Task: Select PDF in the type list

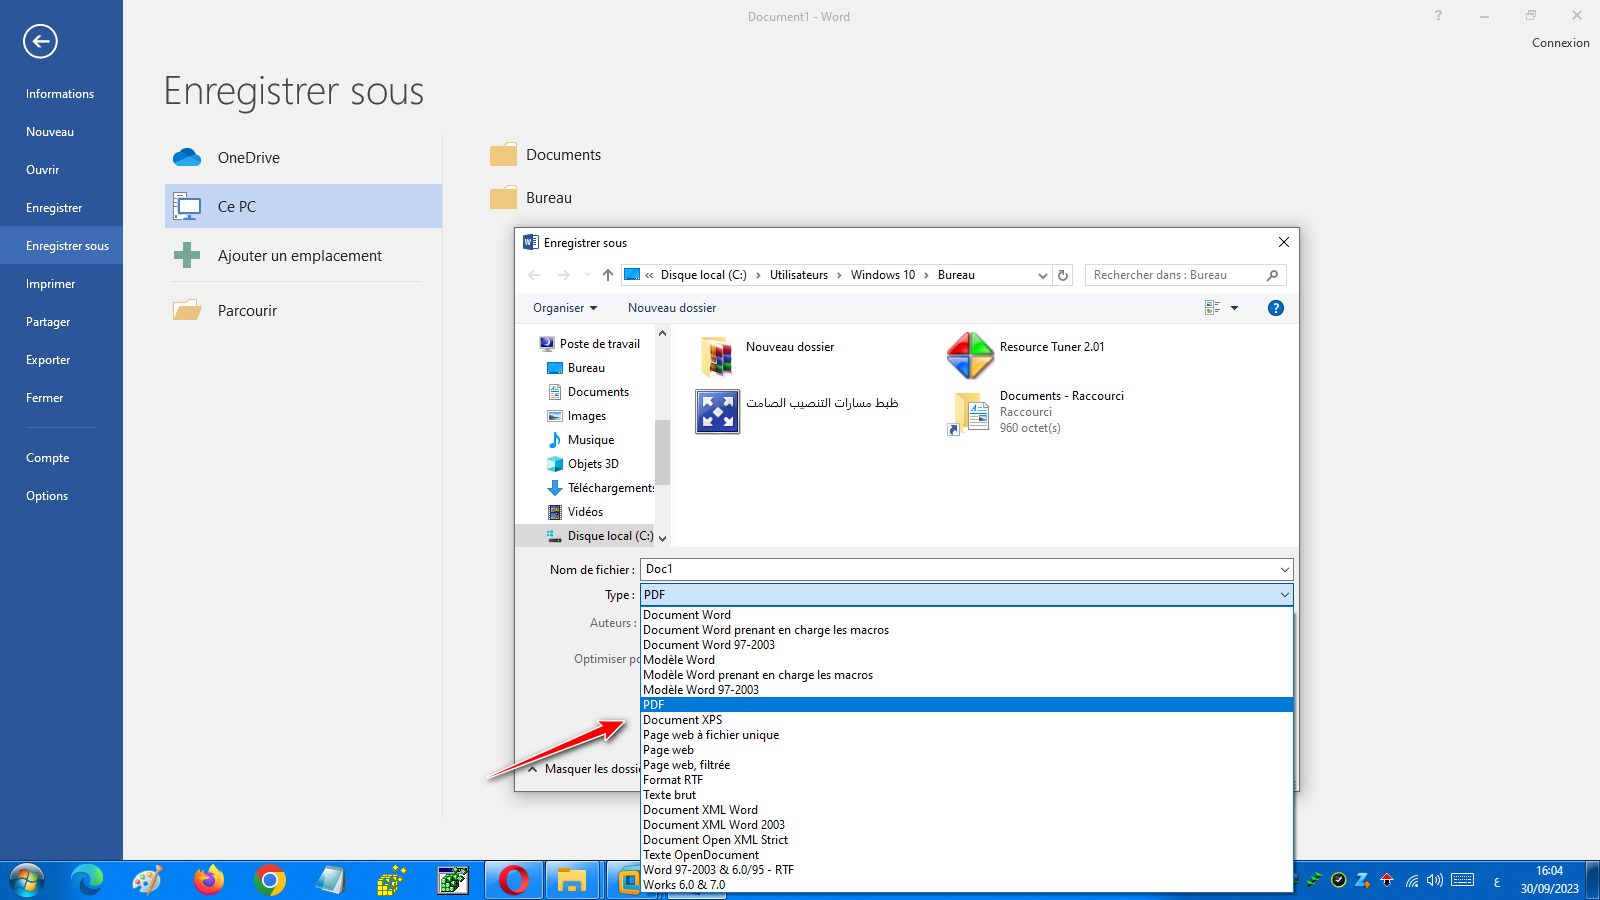Action: tap(966, 705)
